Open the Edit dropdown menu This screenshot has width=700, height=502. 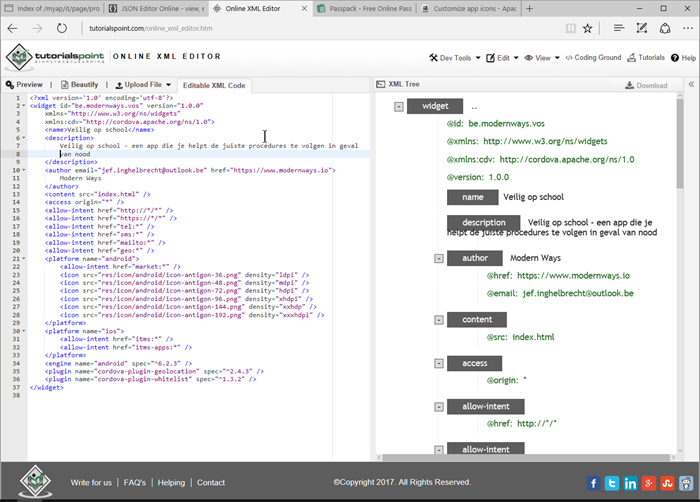tap(502, 58)
